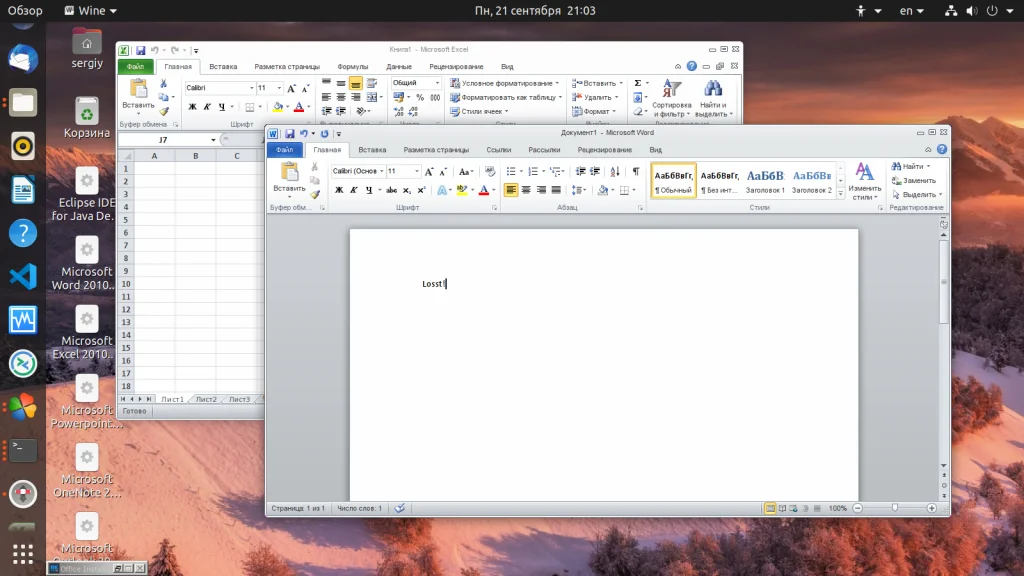This screenshot has width=1024, height=576.
Task: Toggle strikethrough formatting in Word
Action: tap(391, 190)
